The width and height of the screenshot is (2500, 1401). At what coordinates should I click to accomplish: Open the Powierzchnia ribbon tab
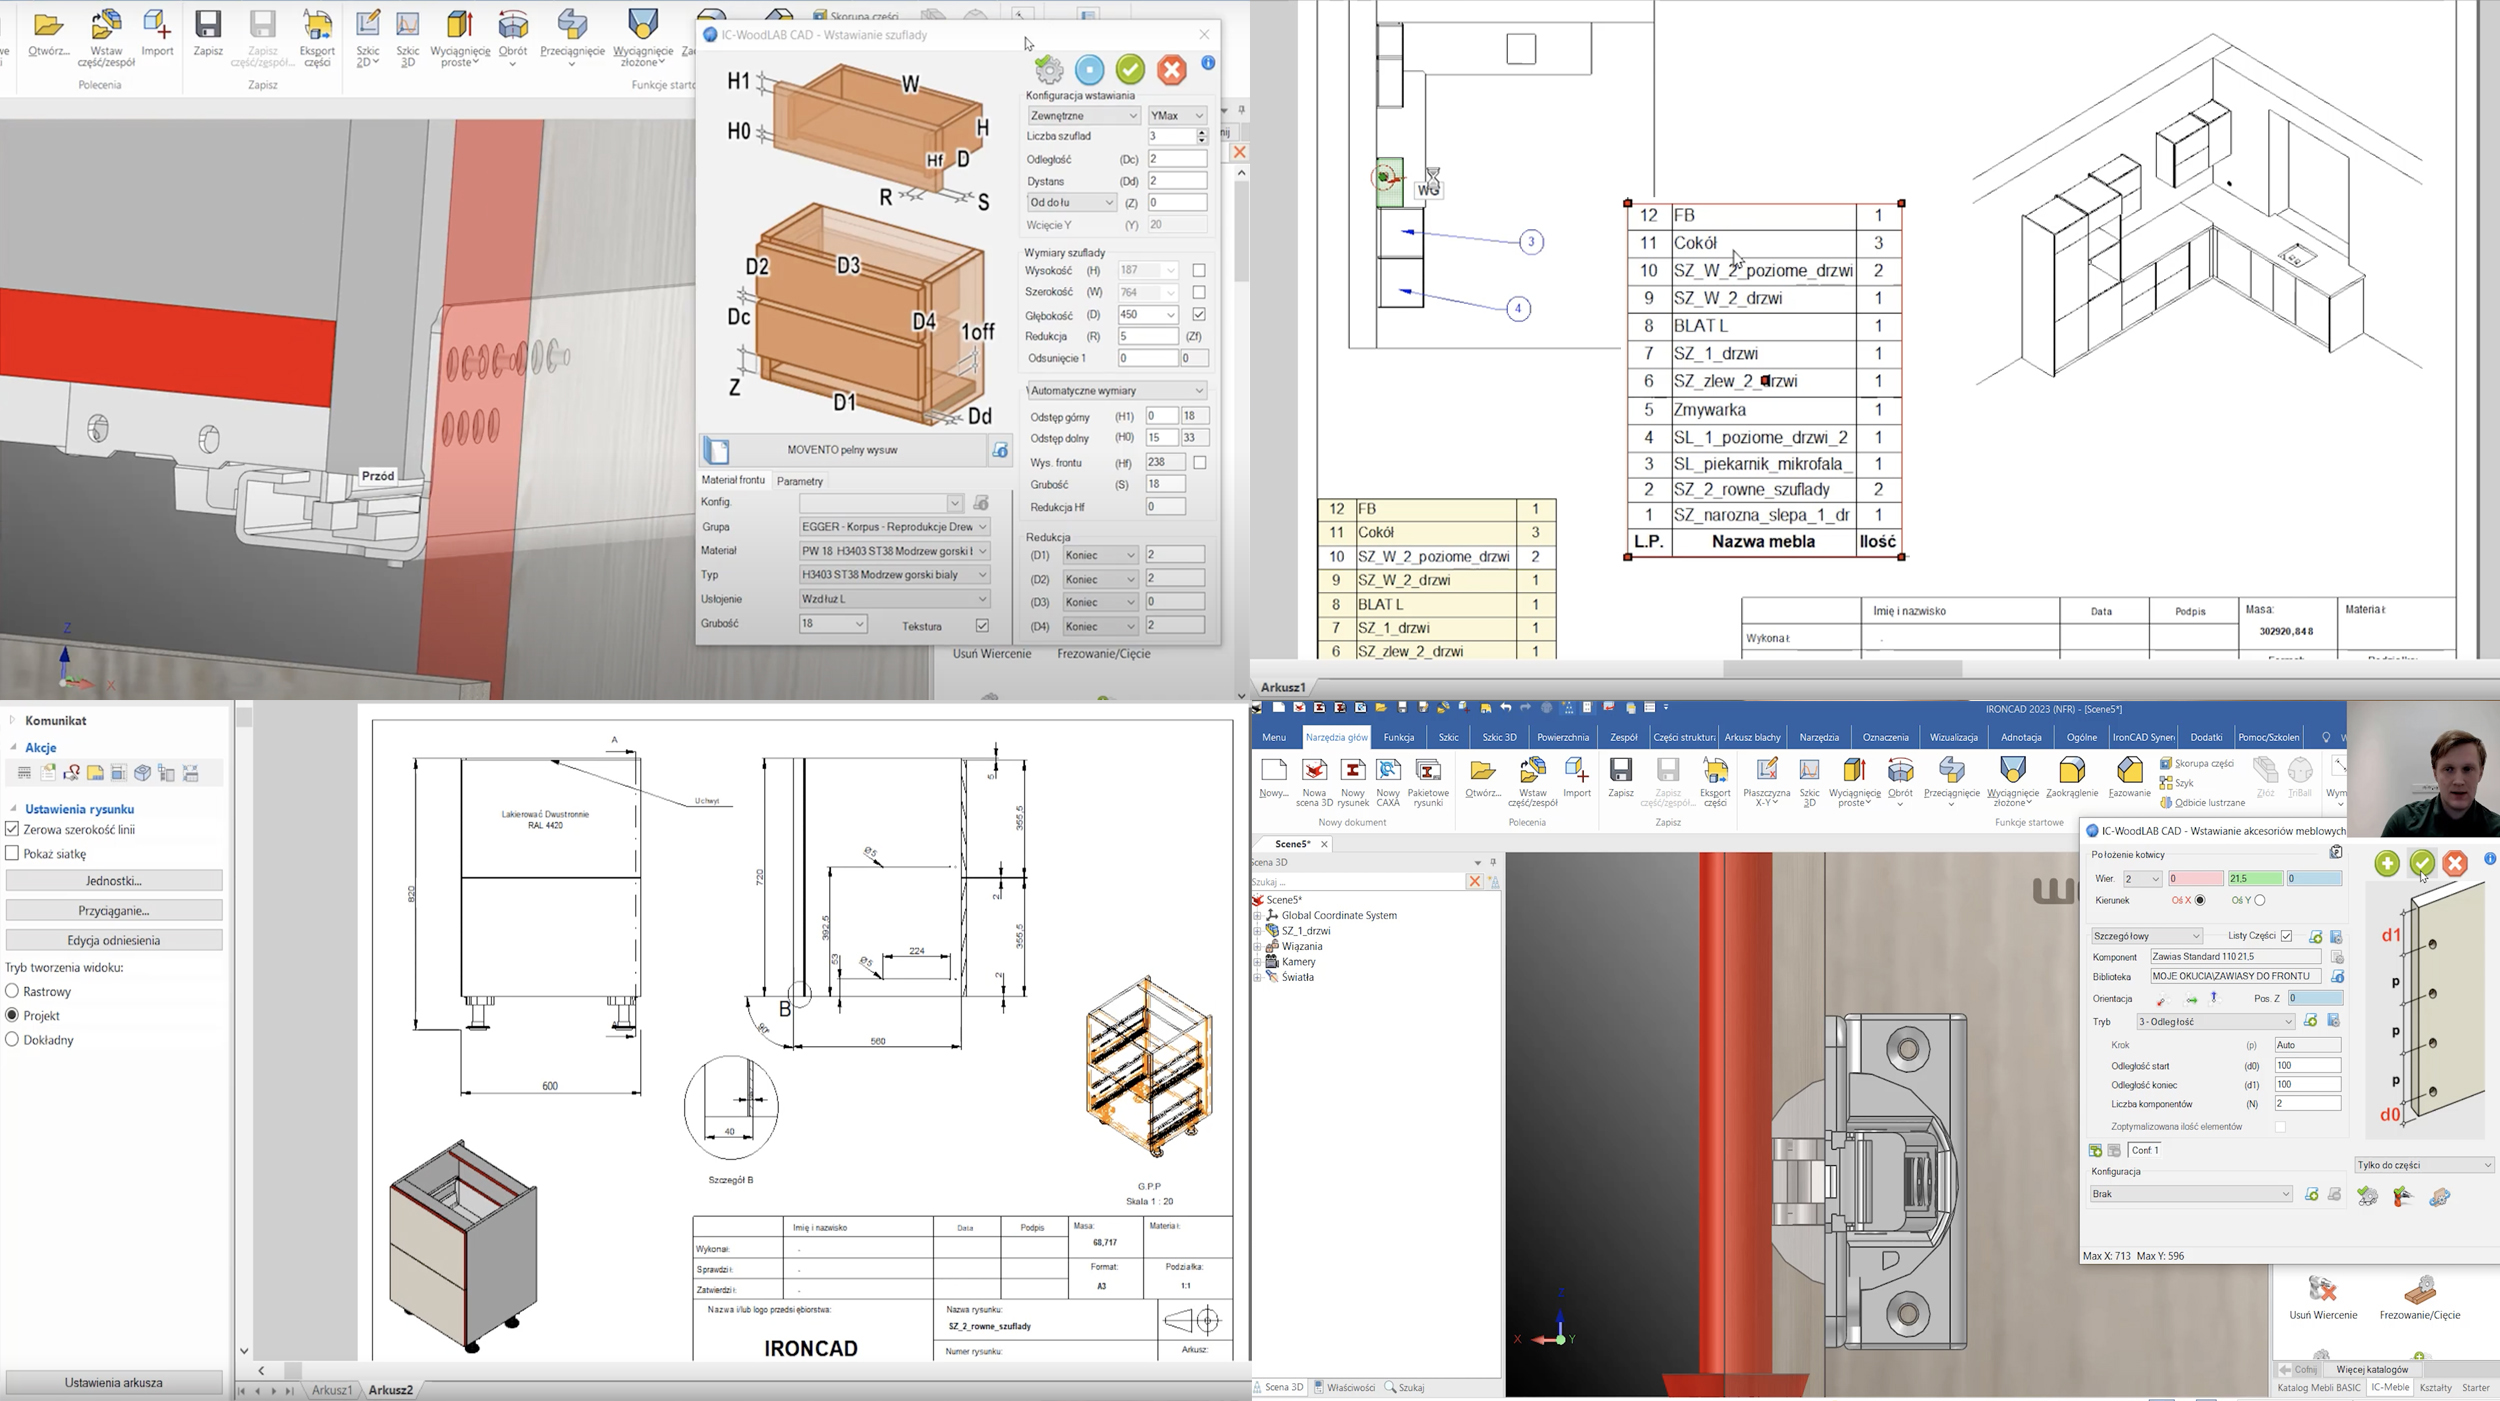tap(1563, 738)
